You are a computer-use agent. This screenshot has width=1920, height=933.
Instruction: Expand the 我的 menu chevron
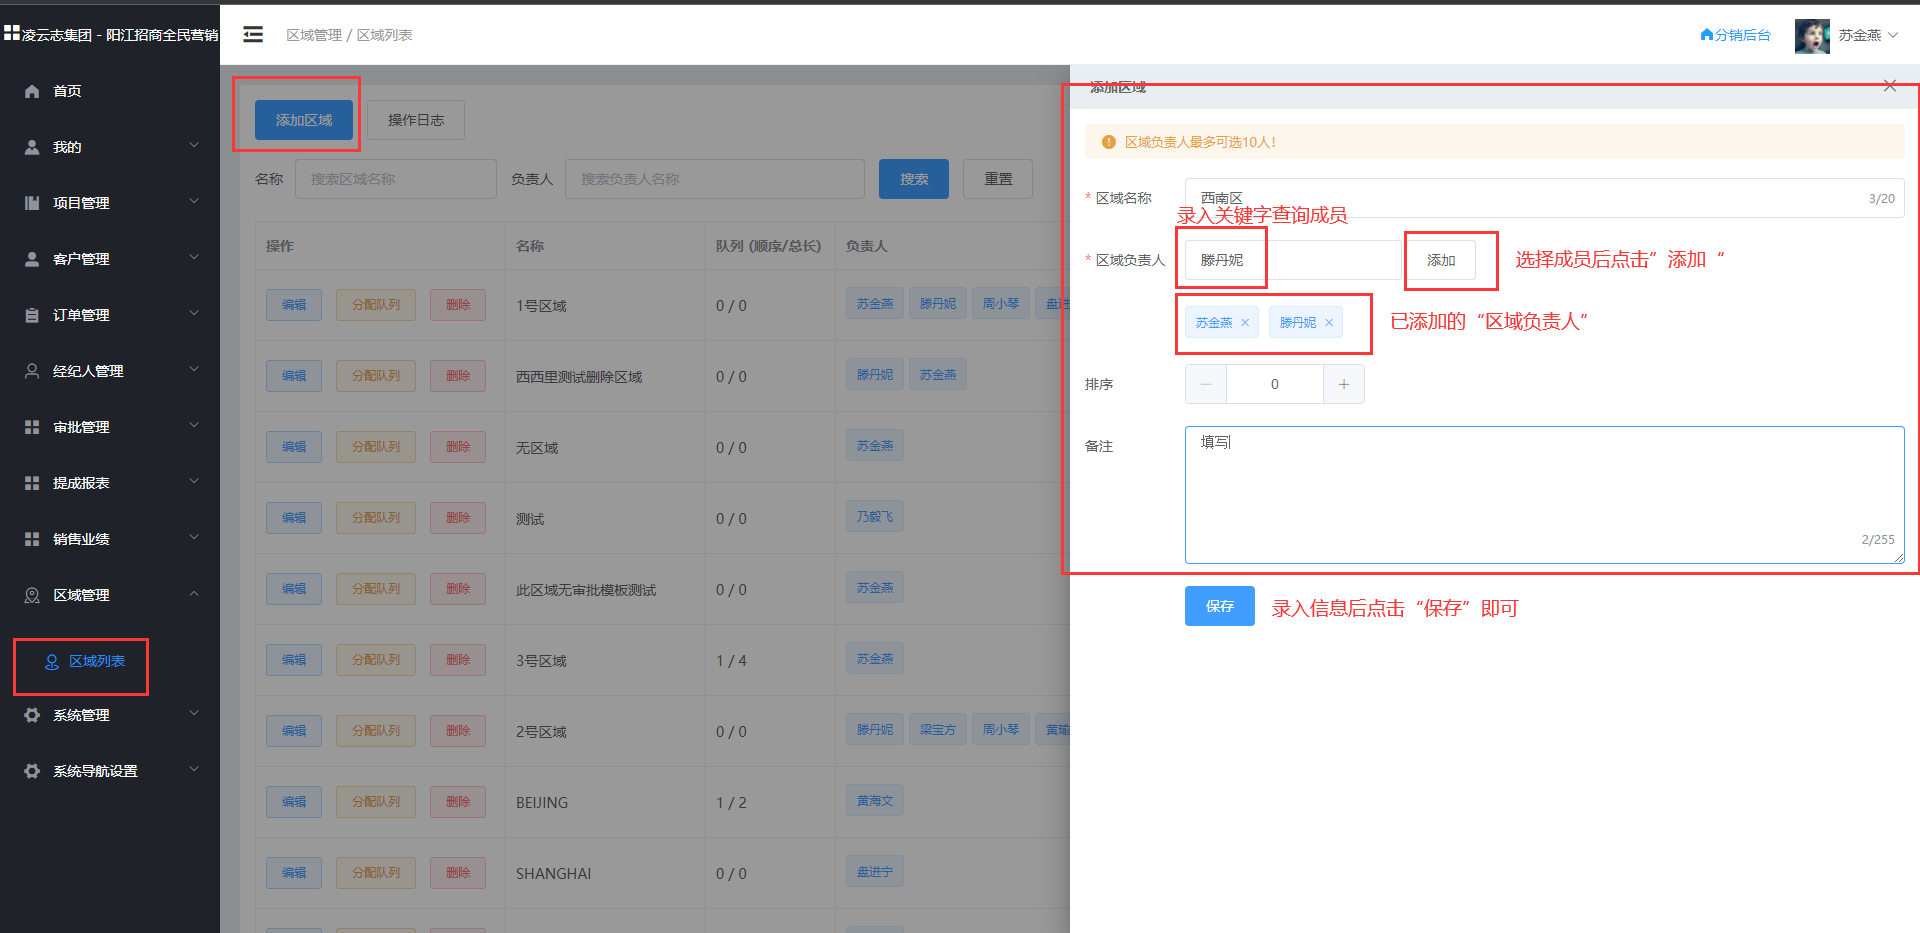(194, 146)
